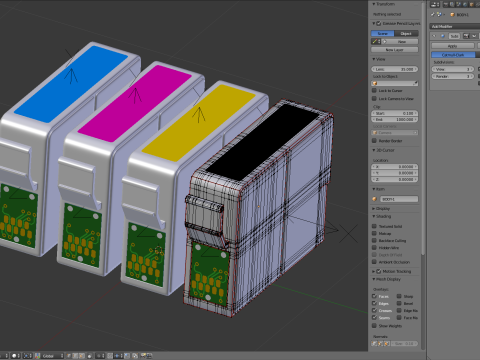Open the properties editor type selector
480x360 pixels.
(435, 4)
